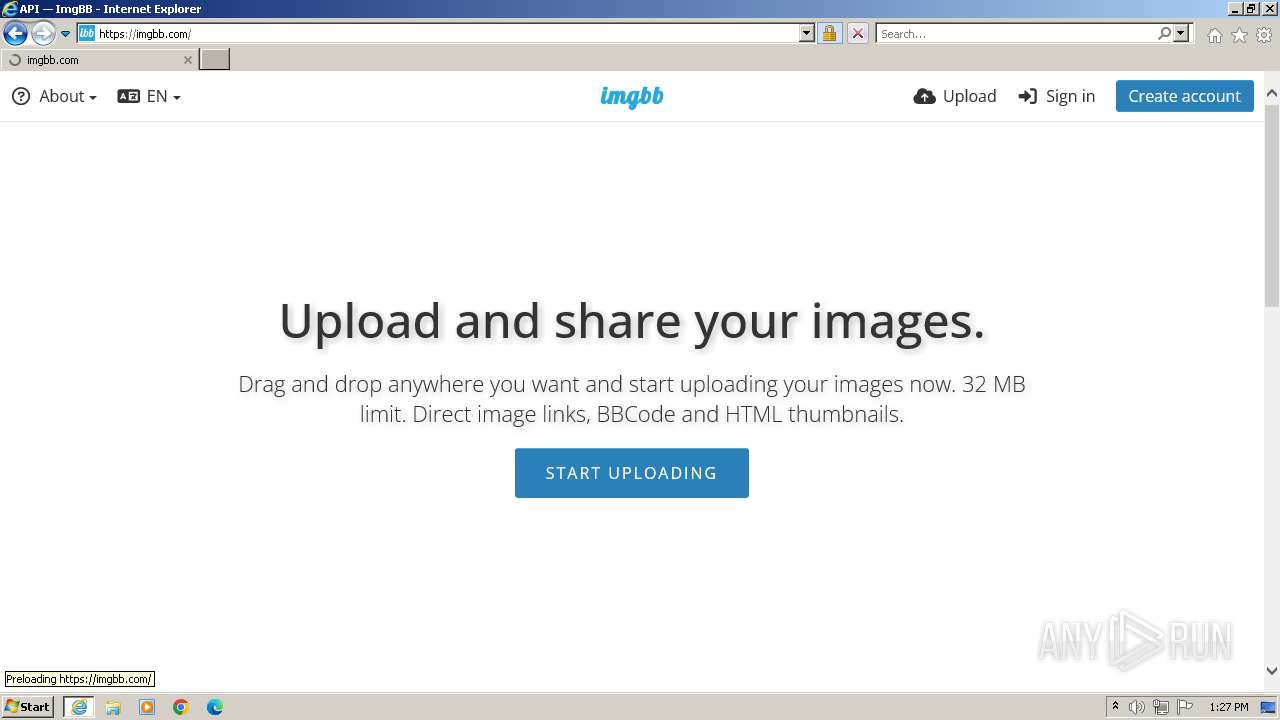This screenshot has width=1280, height=720.
Task: Select the imgbb.com browser tab
Action: click(98, 60)
